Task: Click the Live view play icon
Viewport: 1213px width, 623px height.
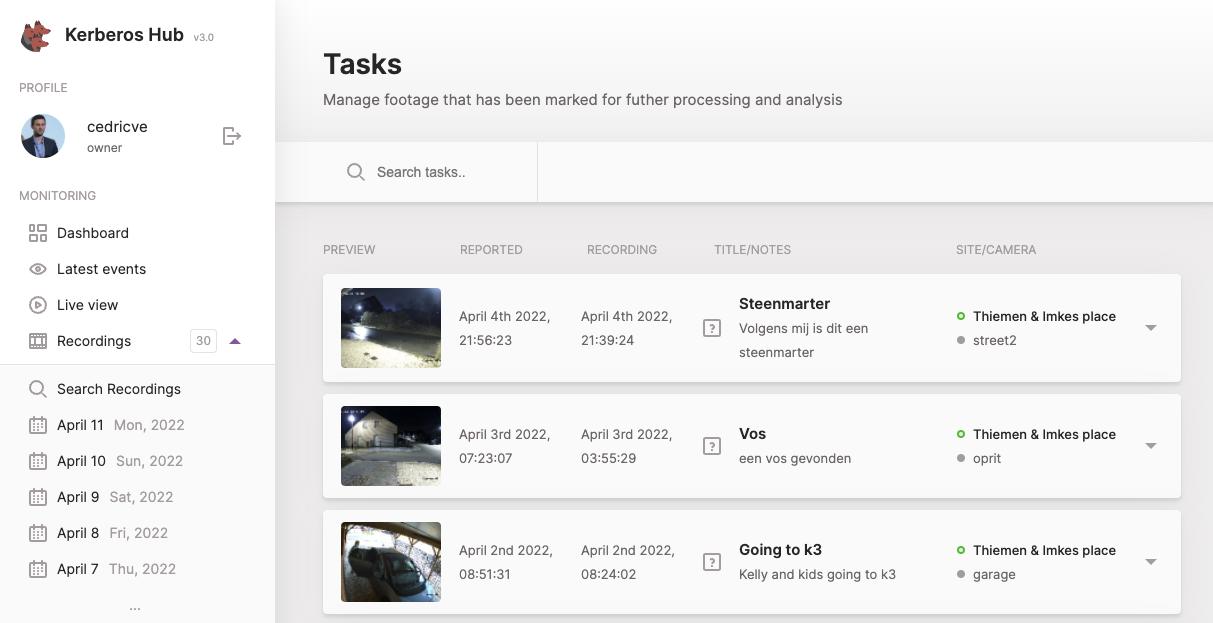Action: (x=37, y=304)
